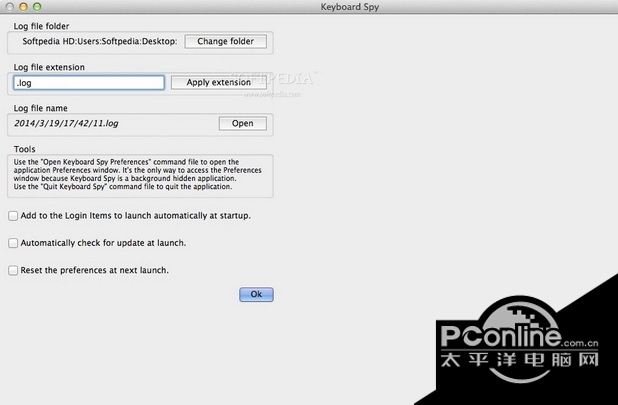The image size is (618, 405).
Task: Check Reset the preferences at next launch
Action: 13,270
